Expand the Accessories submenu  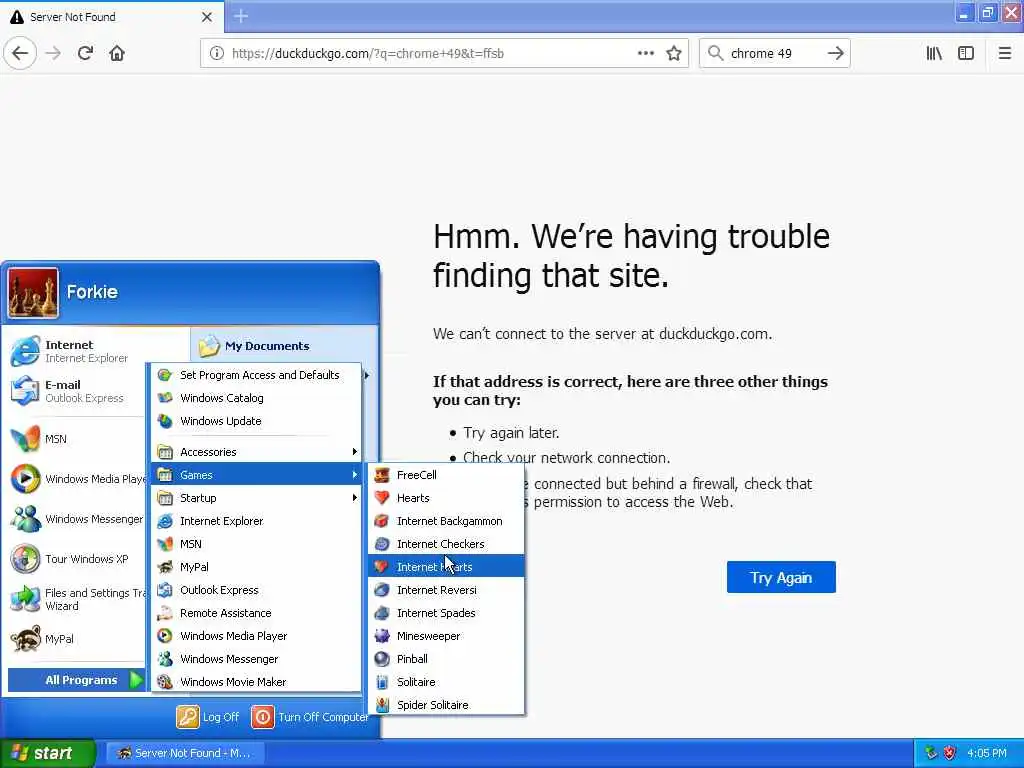256,451
